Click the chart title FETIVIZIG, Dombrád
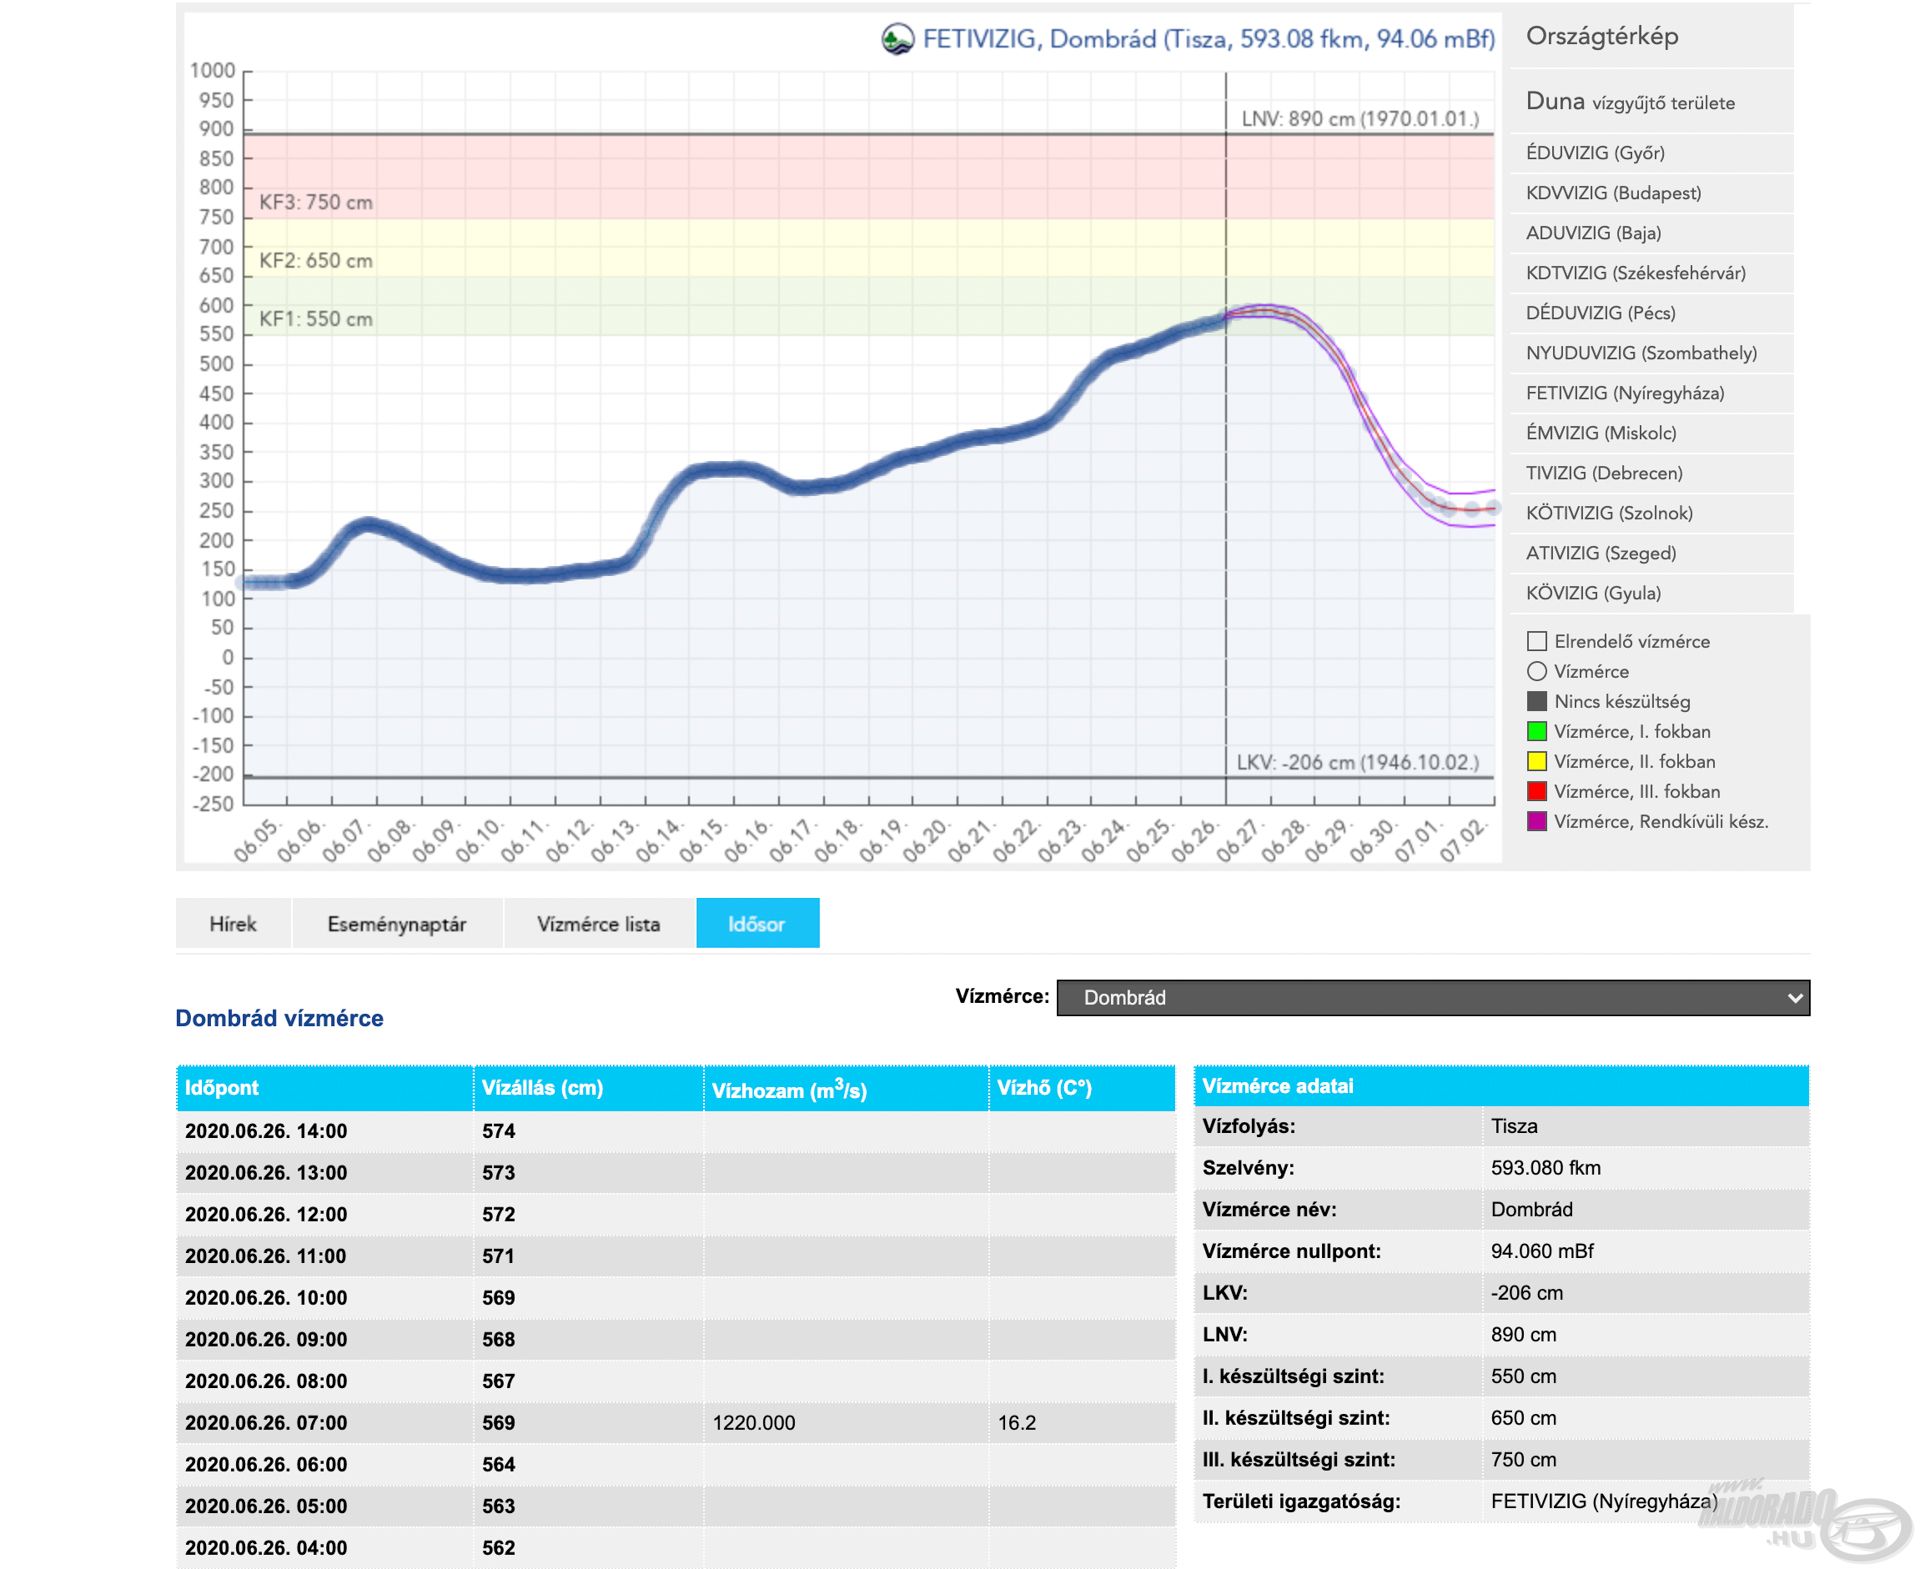The width and height of the screenshot is (1920, 1569). (1208, 39)
